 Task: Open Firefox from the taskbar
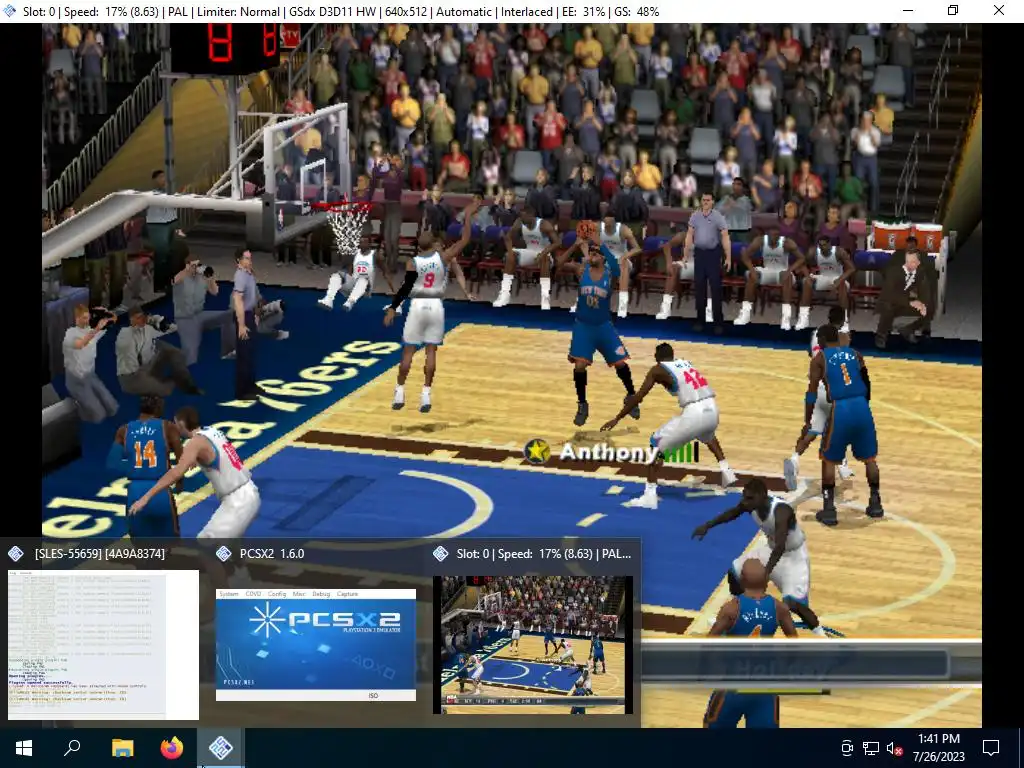(172, 748)
